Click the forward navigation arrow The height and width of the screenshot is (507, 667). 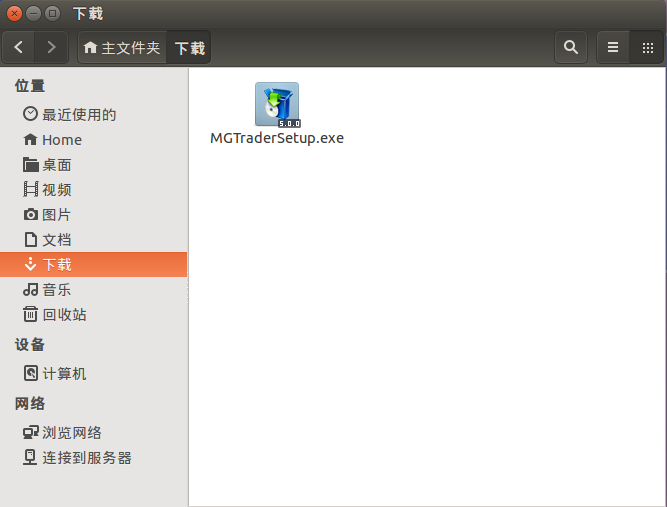[x=51, y=47]
